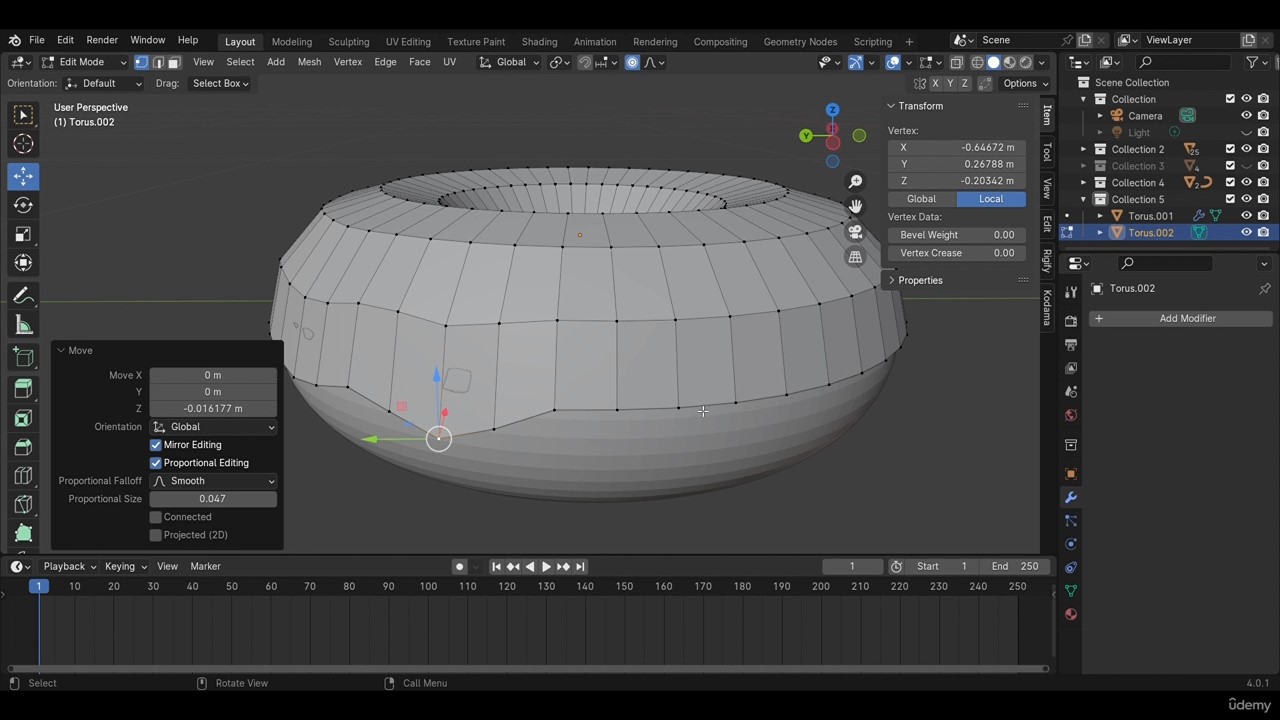Screen dimensions: 1280x720
Task: Open the Modifiers properties wrench tab
Action: (x=1071, y=498)
